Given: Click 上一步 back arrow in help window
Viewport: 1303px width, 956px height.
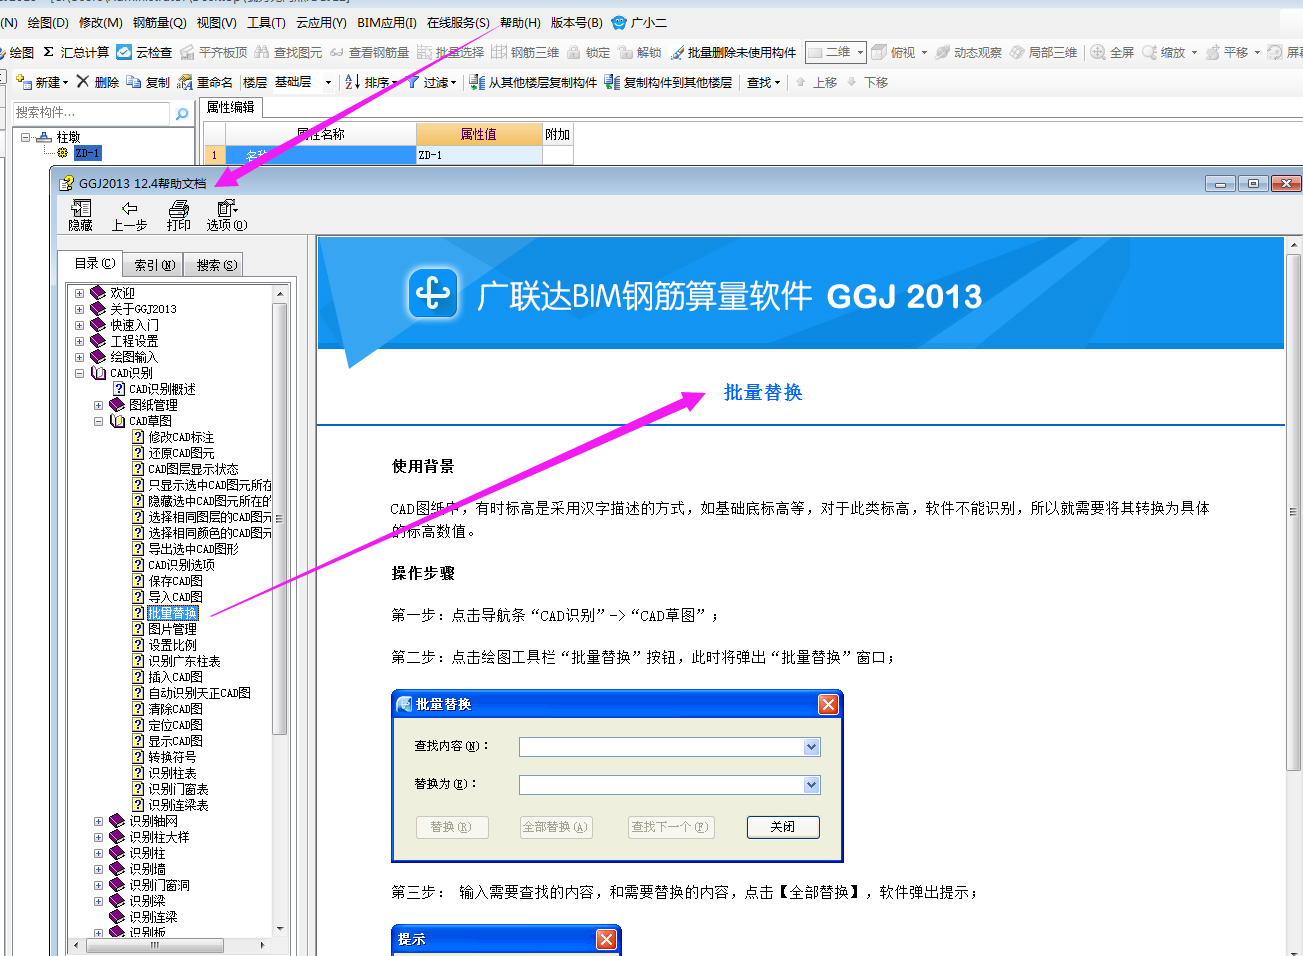Looking at the screenshot, I should tap(129, 208).
